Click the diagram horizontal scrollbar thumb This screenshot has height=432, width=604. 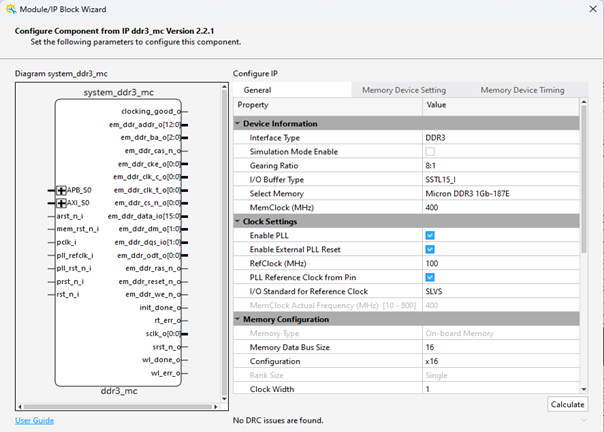click(x=118, y=406)
